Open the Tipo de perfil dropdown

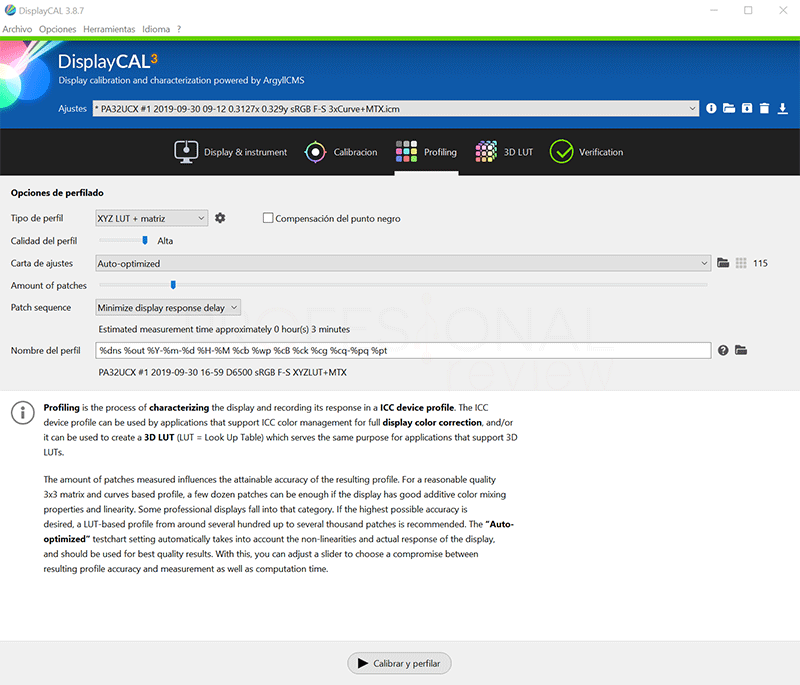(x=152, y=218)
